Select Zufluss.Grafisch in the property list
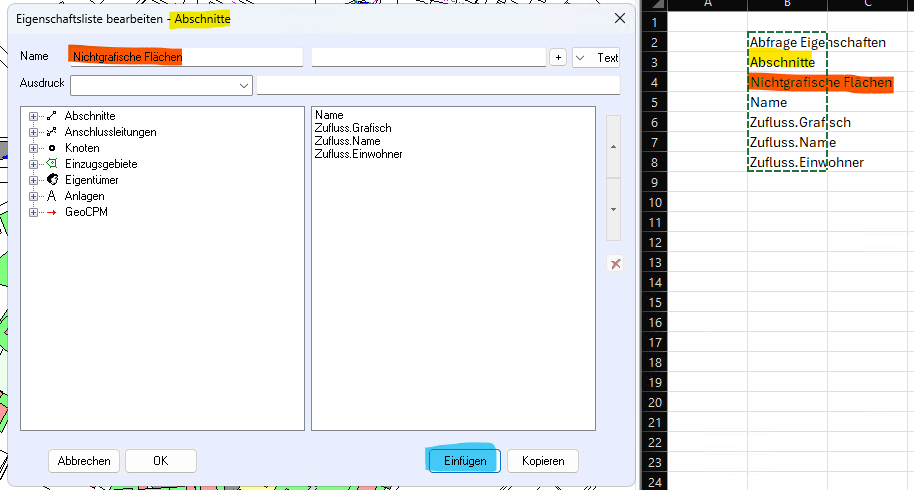This screenshot has width=914, height=490. tap(352, 128)
